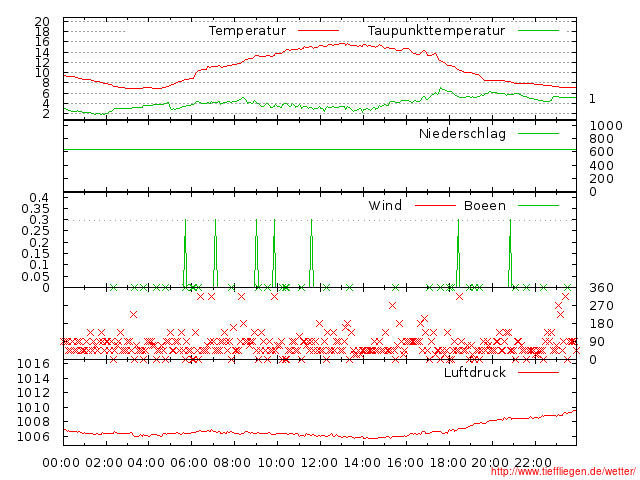Click the 1006 pressure axis value

click(x=33, y=436)
